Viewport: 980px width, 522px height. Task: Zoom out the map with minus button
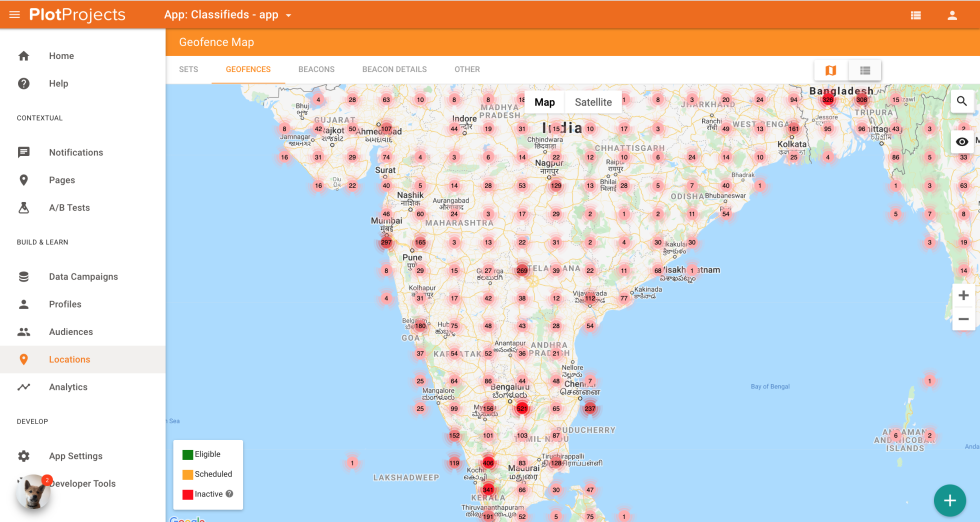click(x=963, y=319)
